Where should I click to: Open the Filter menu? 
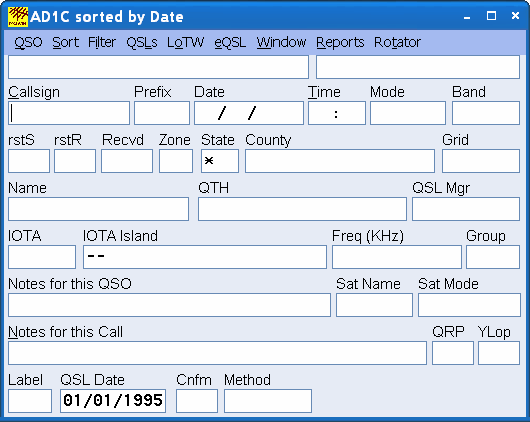click(x=102, y=43)
